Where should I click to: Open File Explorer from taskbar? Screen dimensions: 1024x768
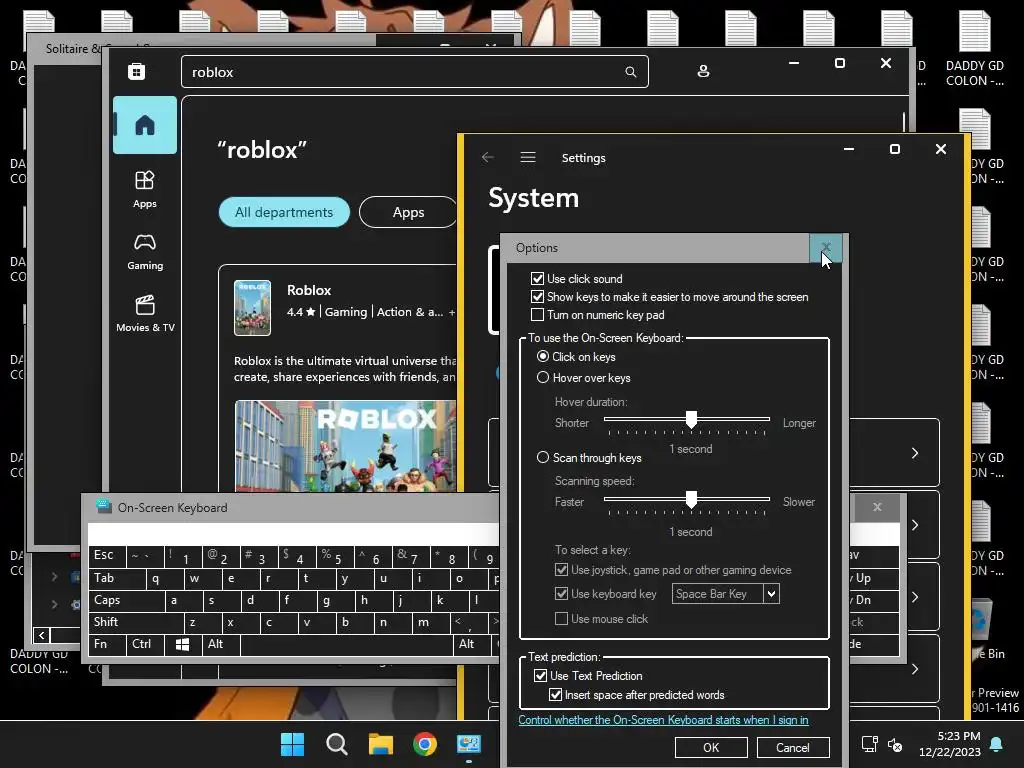click(381, 744)
